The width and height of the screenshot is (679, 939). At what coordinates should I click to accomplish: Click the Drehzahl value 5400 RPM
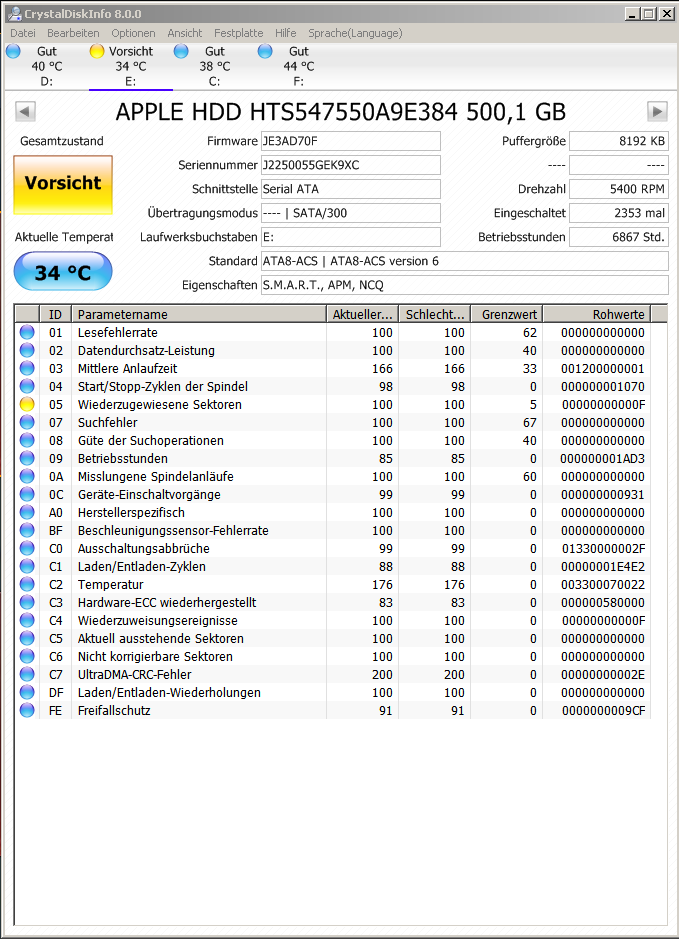(x=619, y=189)
